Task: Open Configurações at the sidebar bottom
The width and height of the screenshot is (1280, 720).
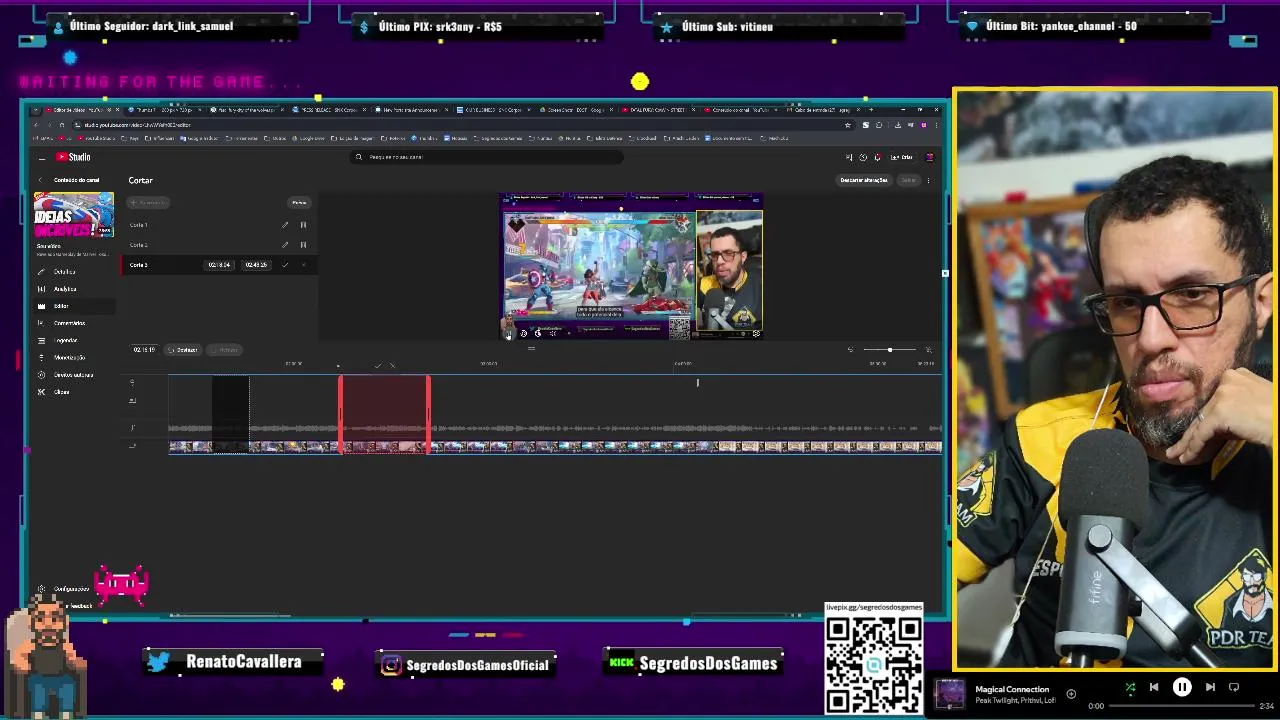Action: click(70, 589)
